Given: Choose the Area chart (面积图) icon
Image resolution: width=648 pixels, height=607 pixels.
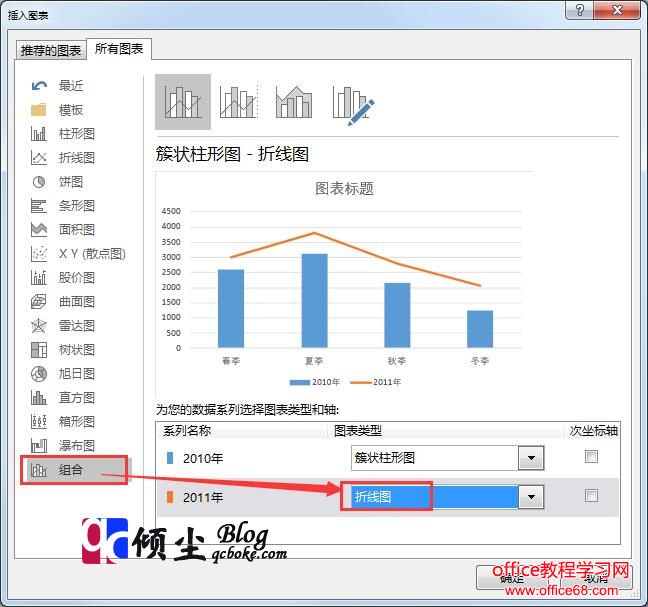Looking at the screenshot, I should click(39, 230).
